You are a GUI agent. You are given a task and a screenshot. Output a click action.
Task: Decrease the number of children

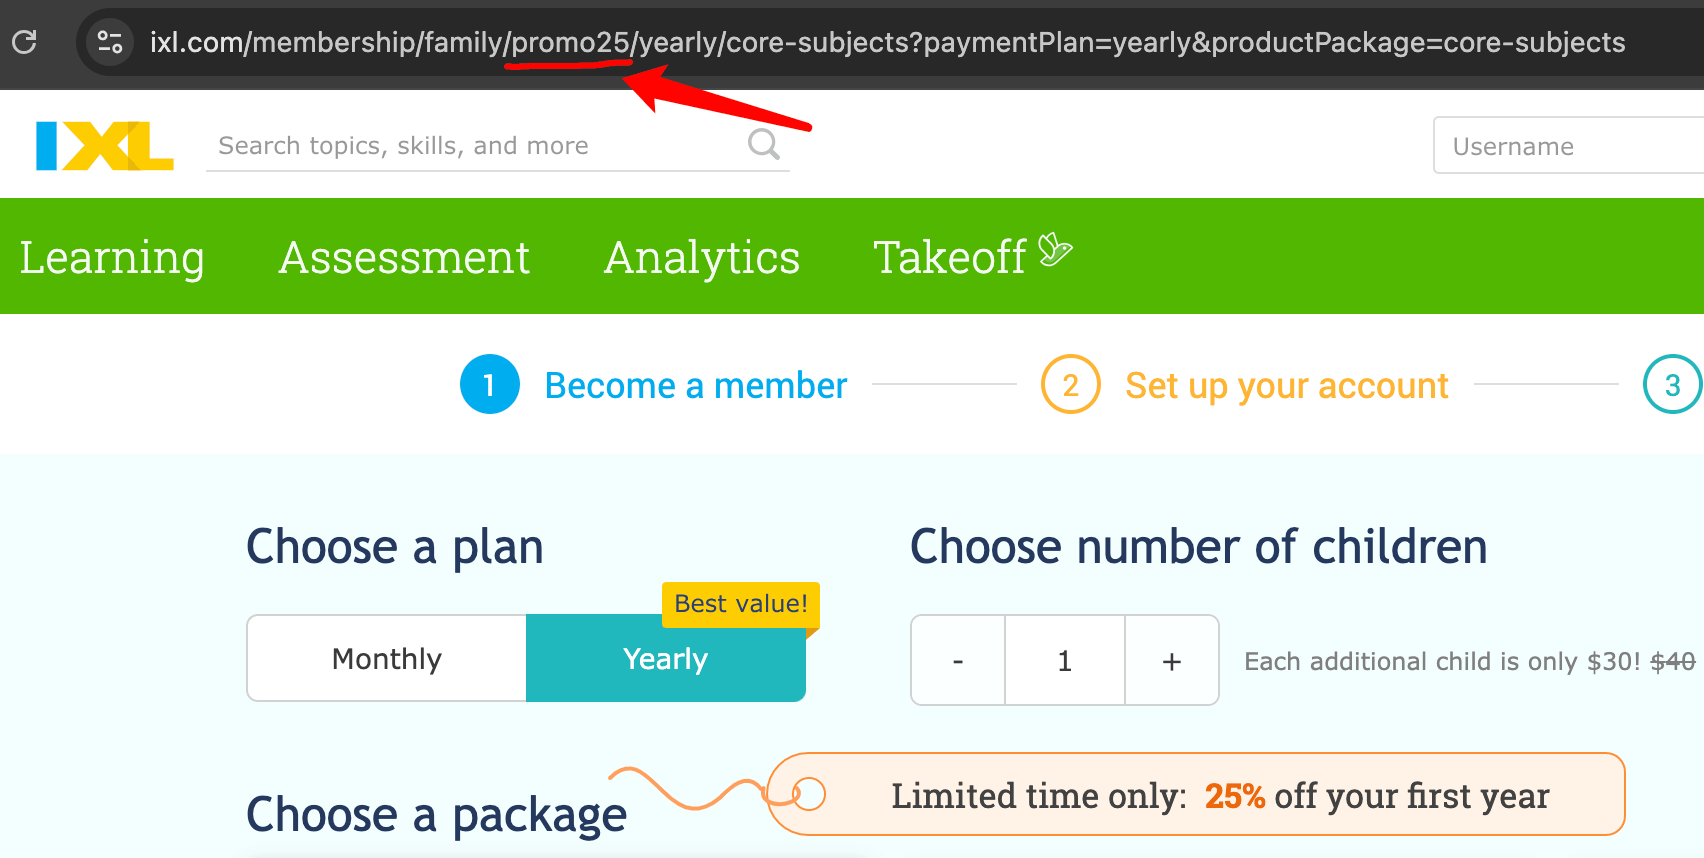[x=957, y=660]
